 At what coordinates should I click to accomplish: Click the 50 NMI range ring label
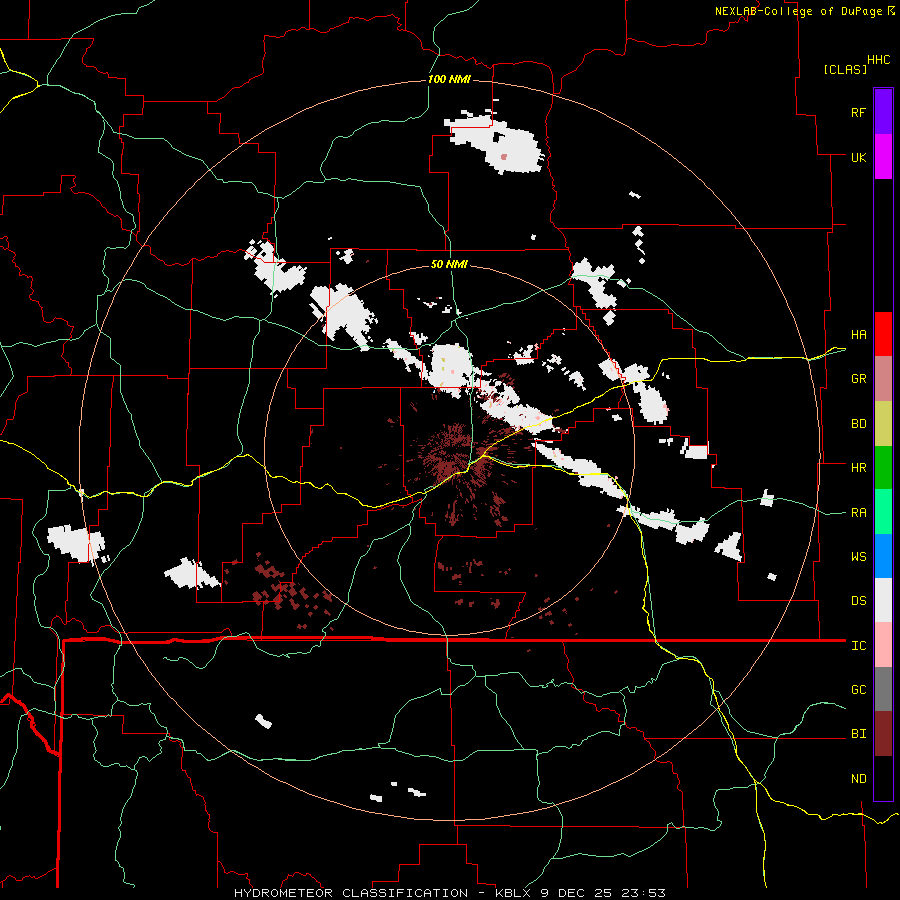point(449,264)
